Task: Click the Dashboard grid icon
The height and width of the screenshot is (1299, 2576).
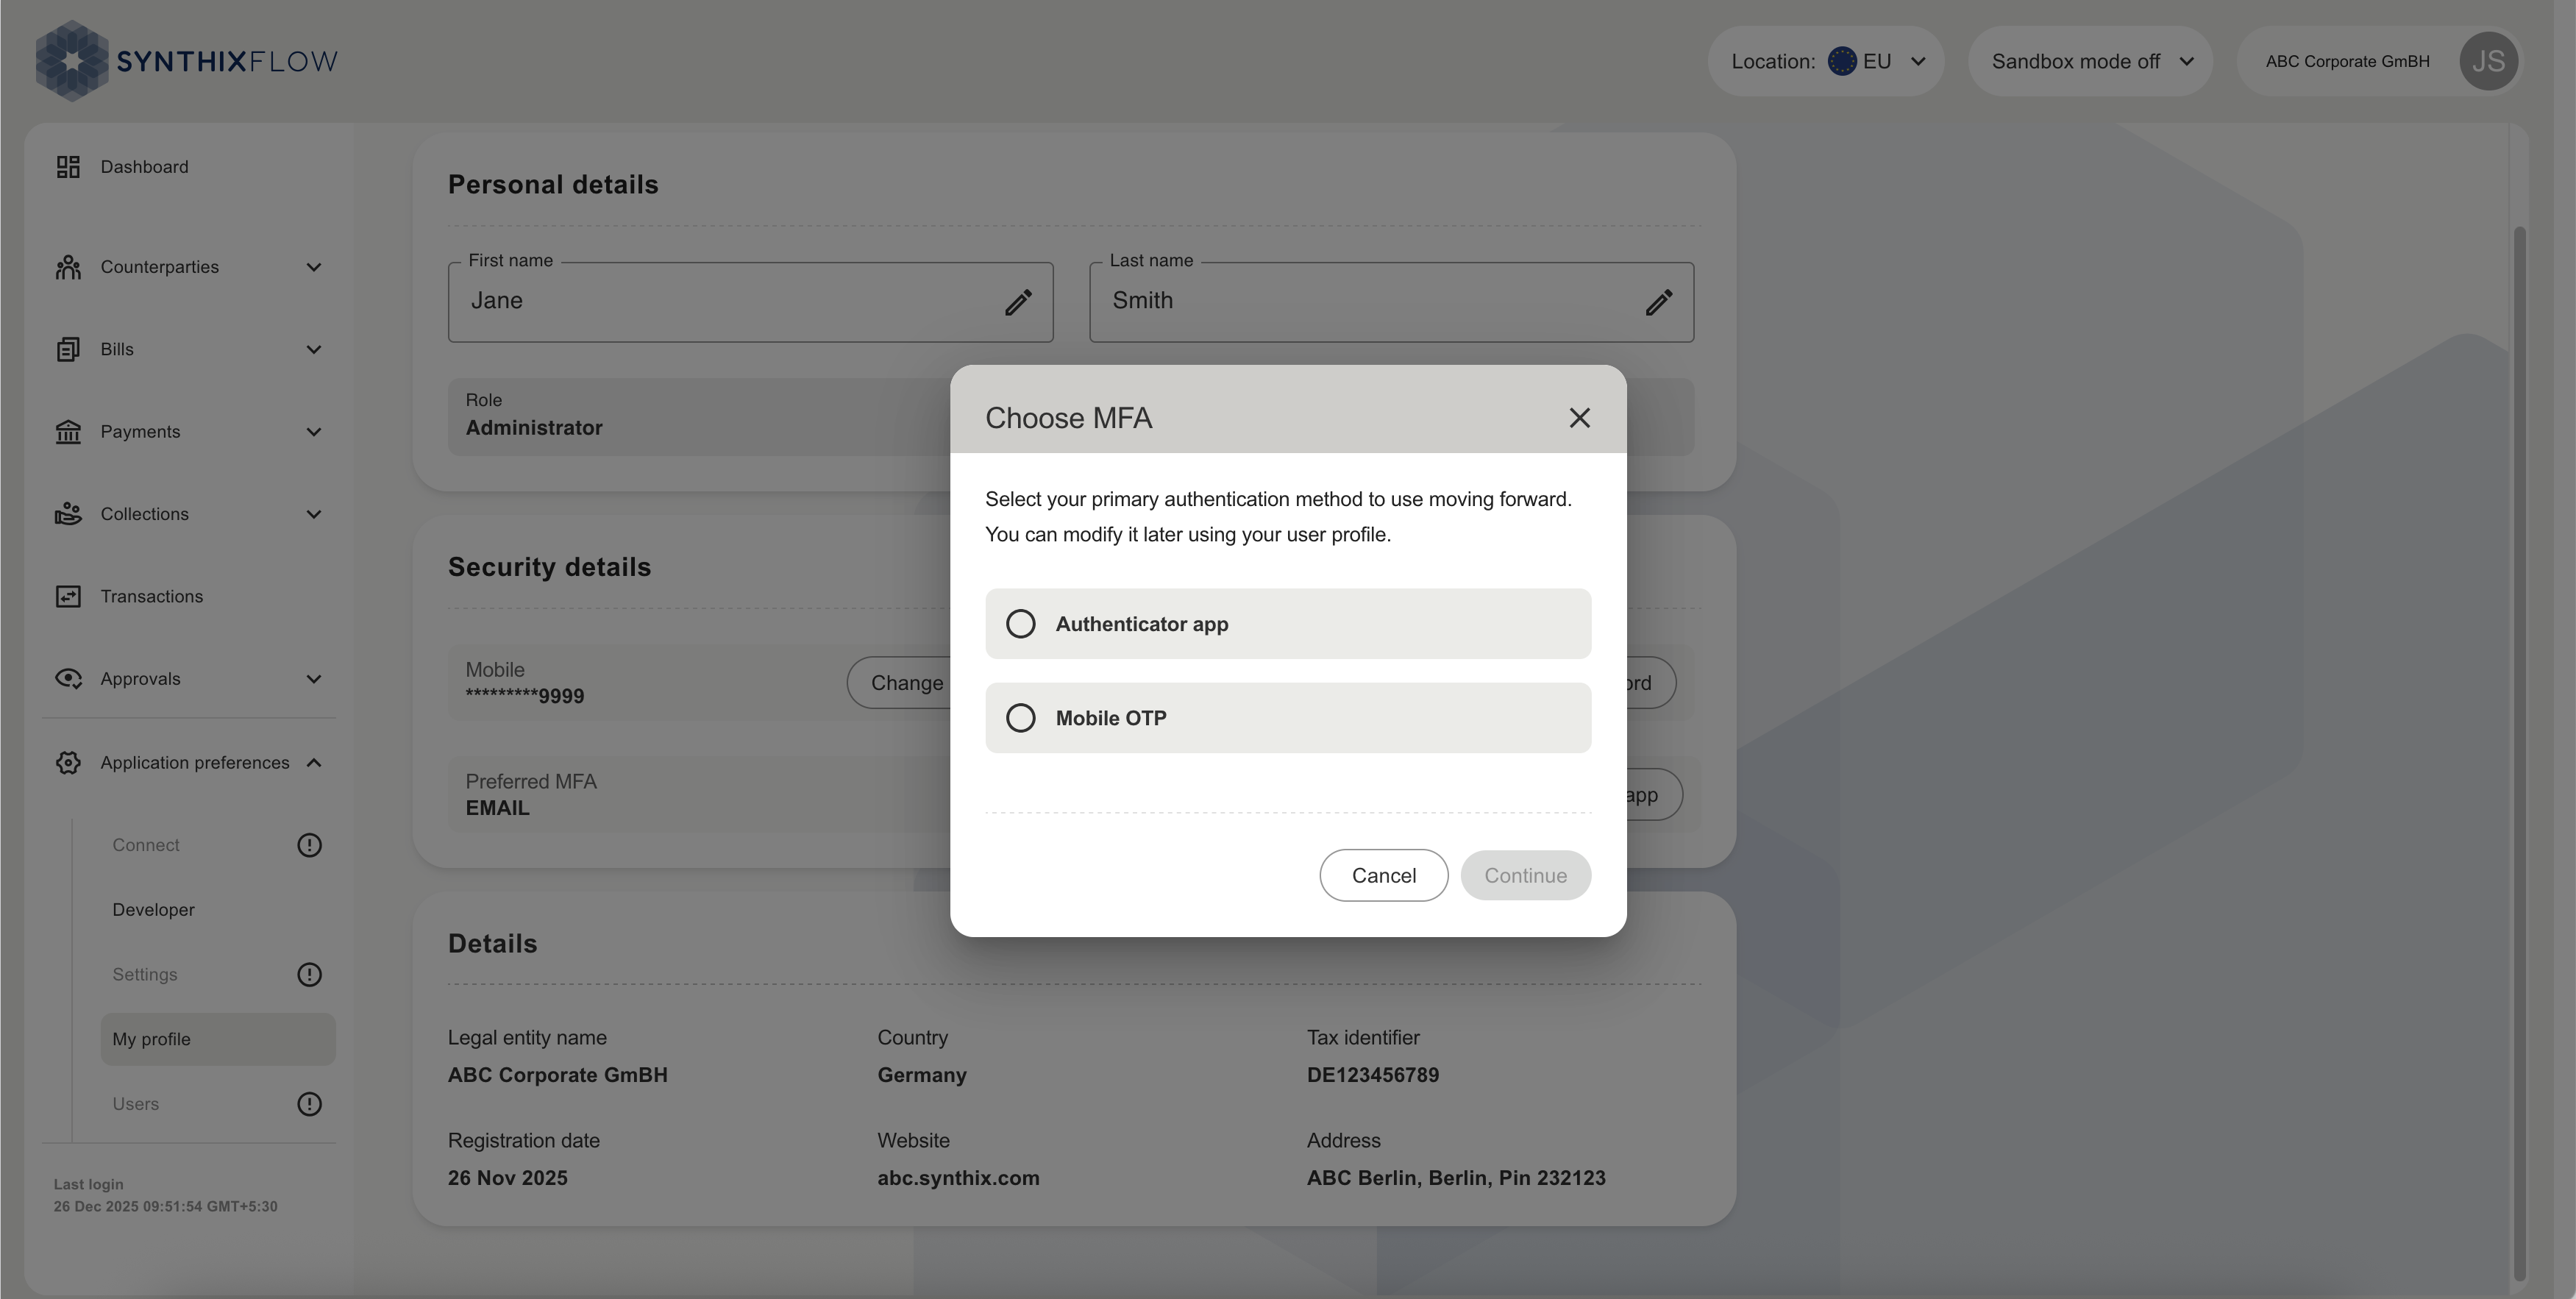Action: tap(68, 167)
